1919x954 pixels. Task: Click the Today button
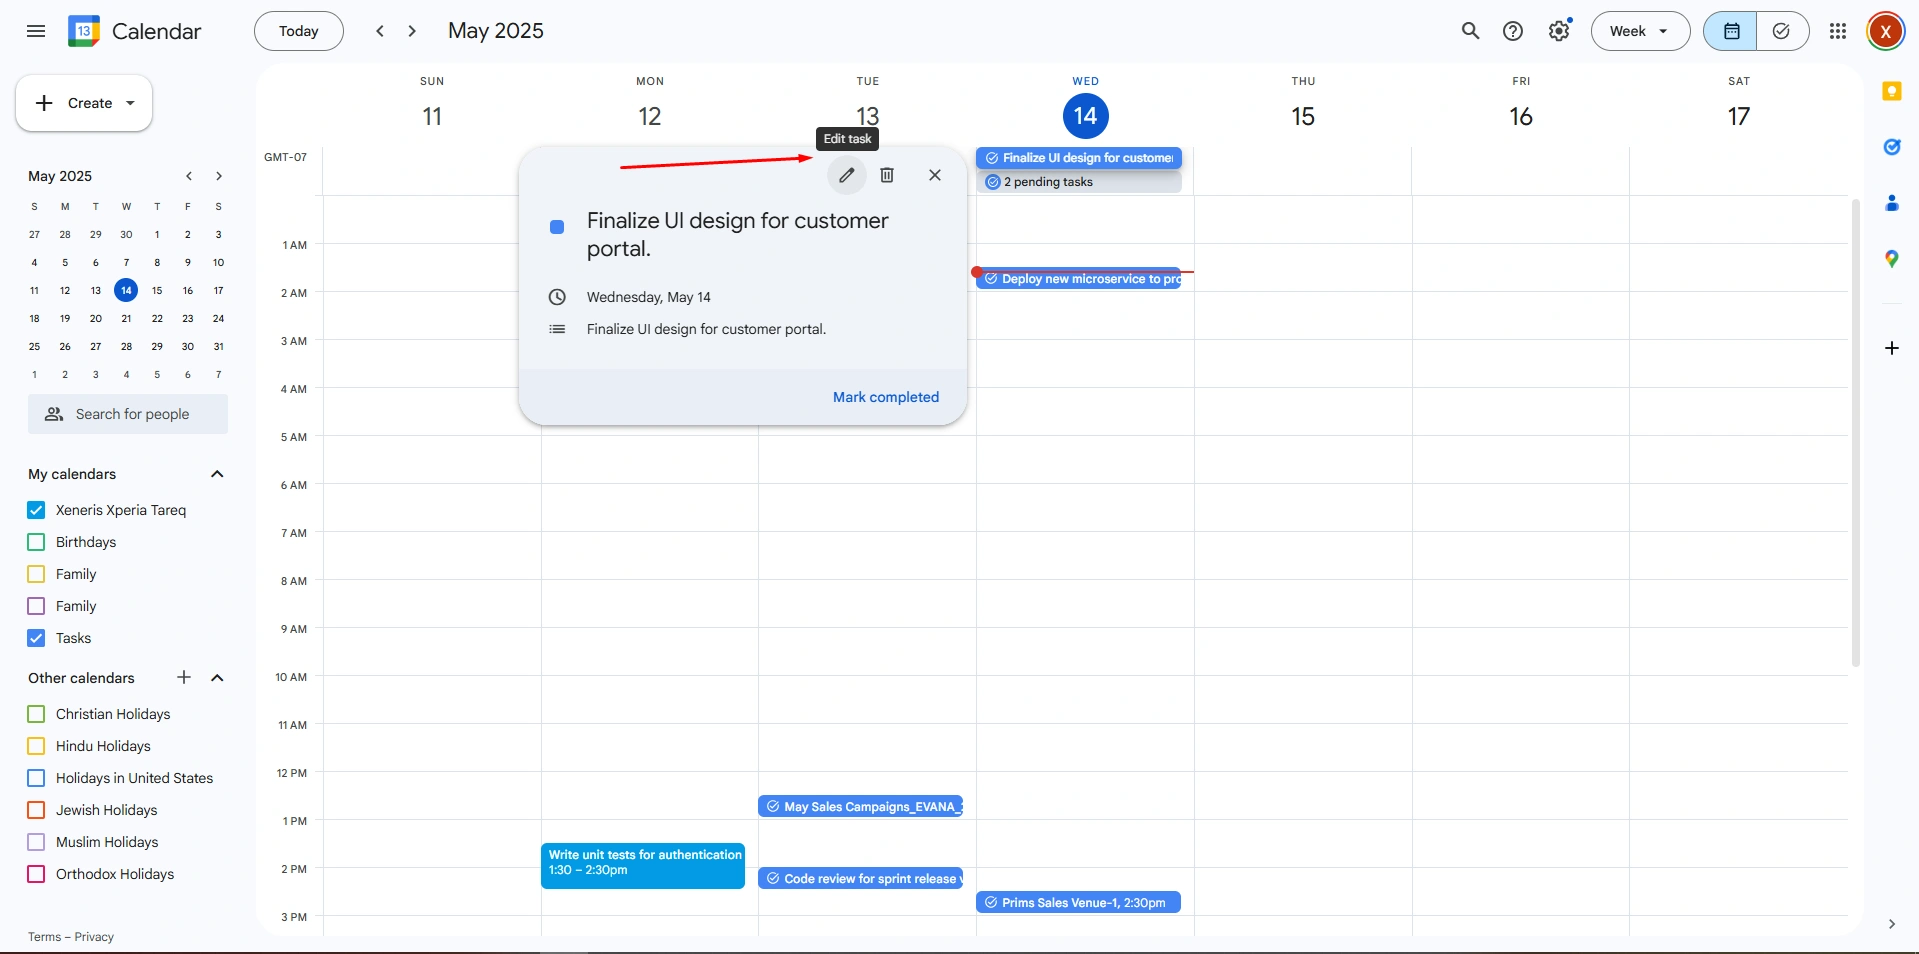point(298,31)
